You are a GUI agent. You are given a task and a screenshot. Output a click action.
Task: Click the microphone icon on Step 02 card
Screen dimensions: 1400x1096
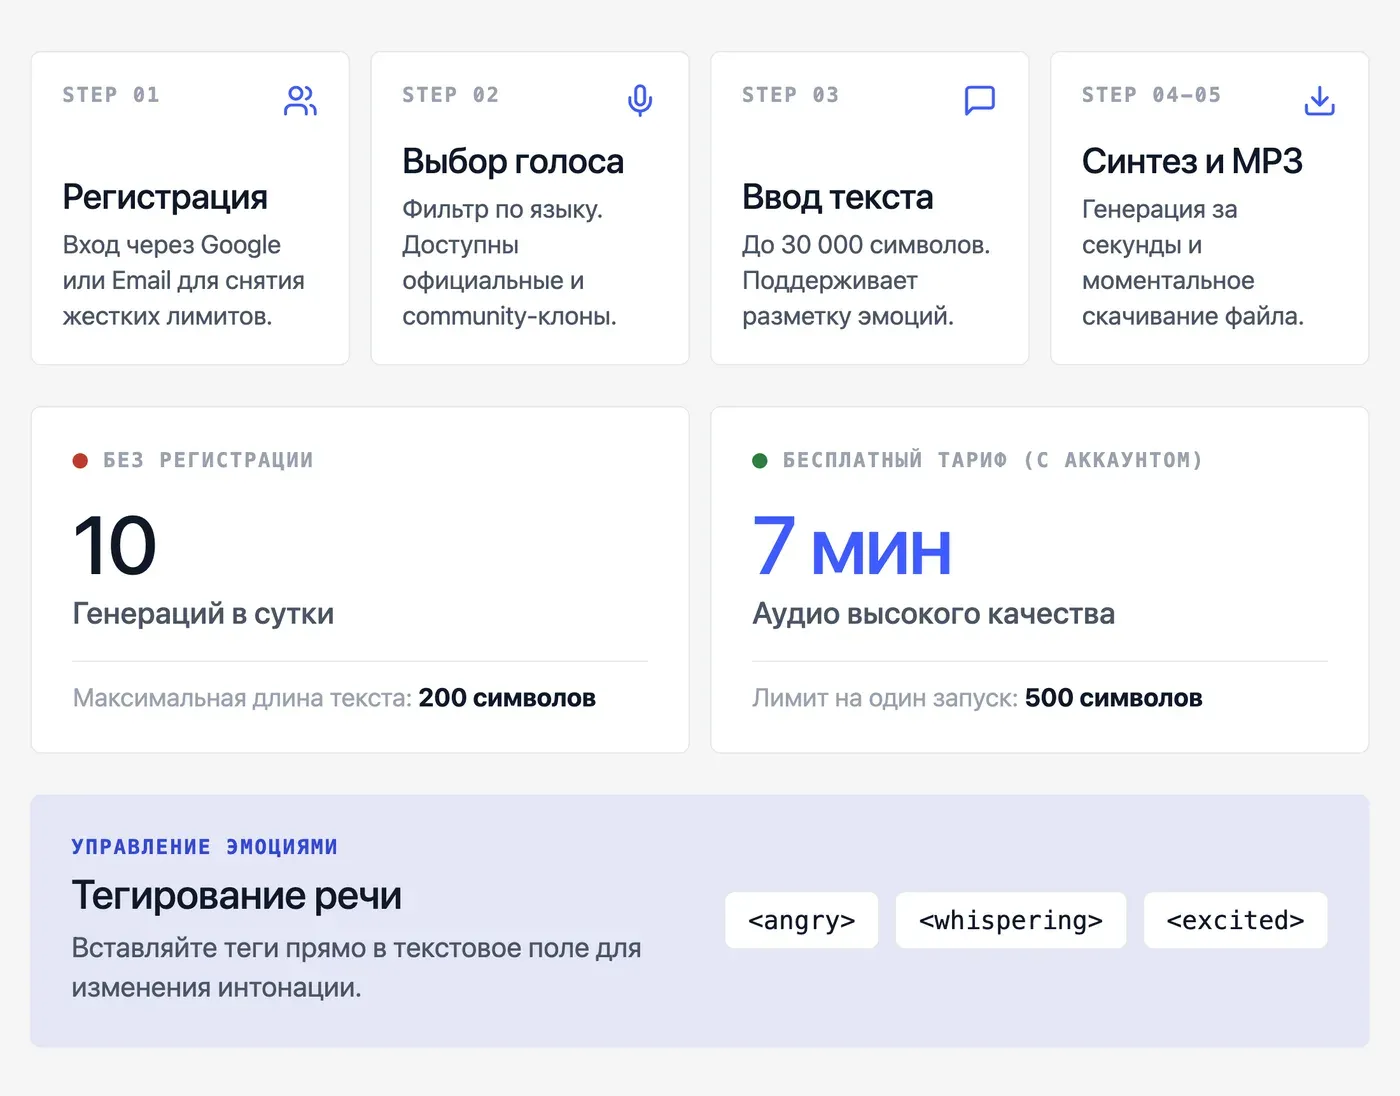point(640,100)
